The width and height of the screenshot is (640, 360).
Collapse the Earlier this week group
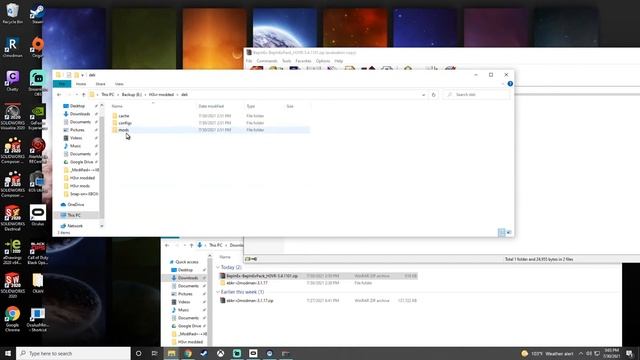tap(218, 292)
